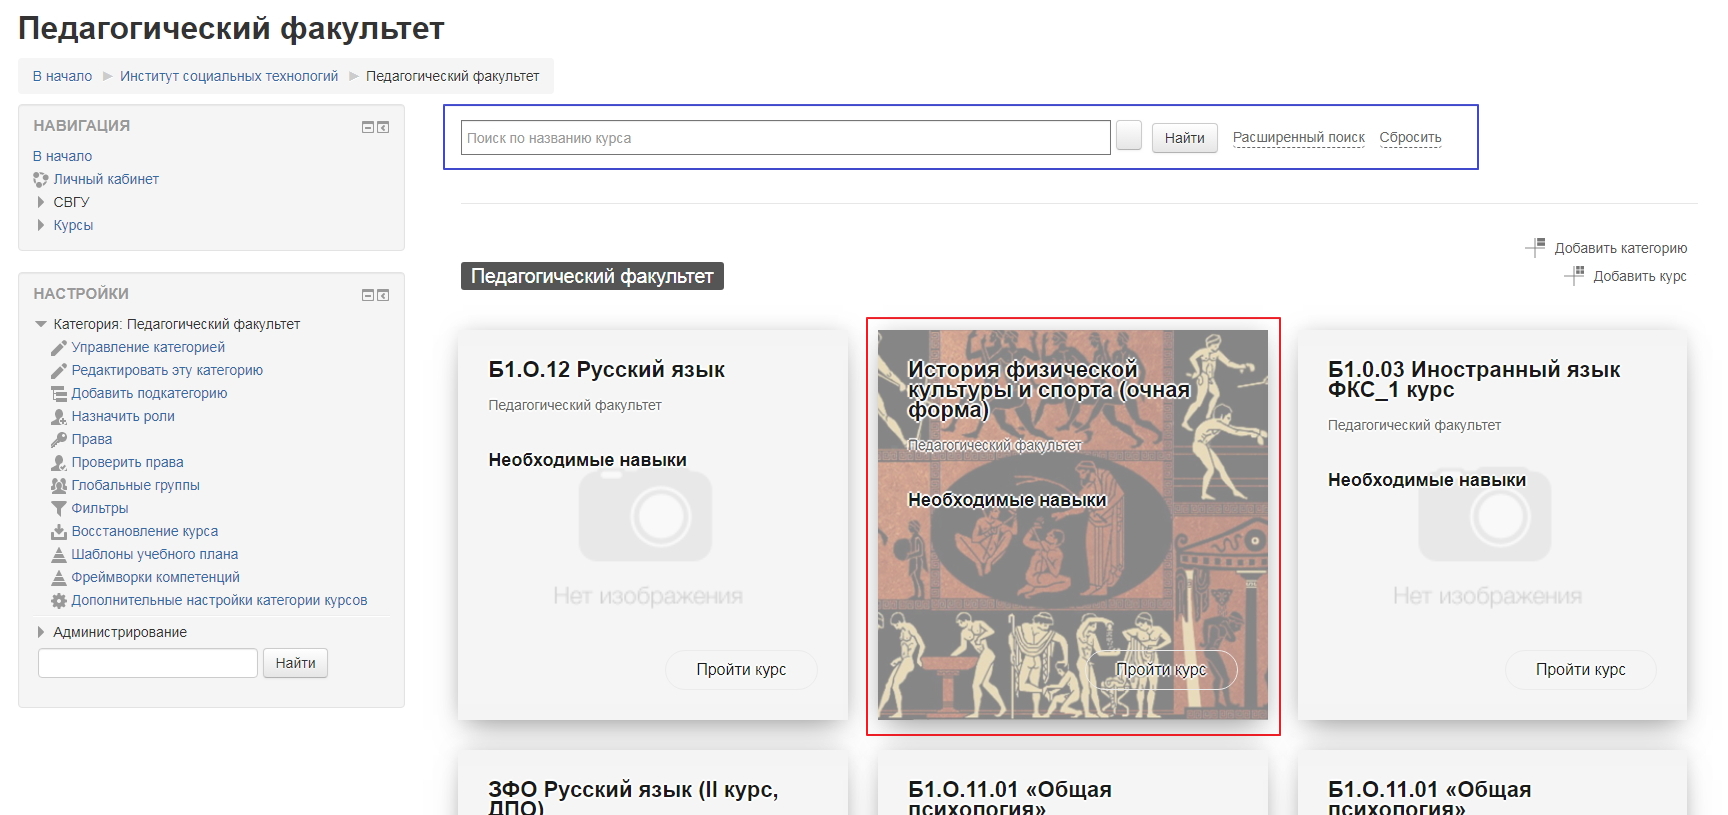This screenshot has width=1728, height=815.
Task: Expand the Курсы tree branch
Action: [x=40, y=225]
